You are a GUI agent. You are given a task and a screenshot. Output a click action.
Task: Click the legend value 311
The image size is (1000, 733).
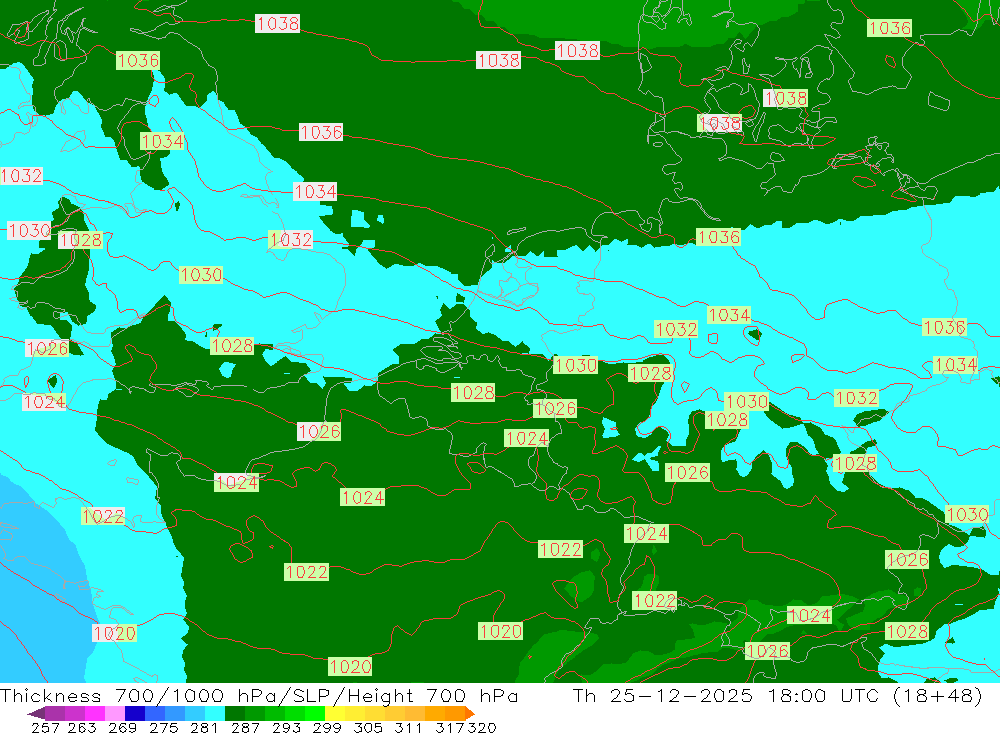pos(408,727)
